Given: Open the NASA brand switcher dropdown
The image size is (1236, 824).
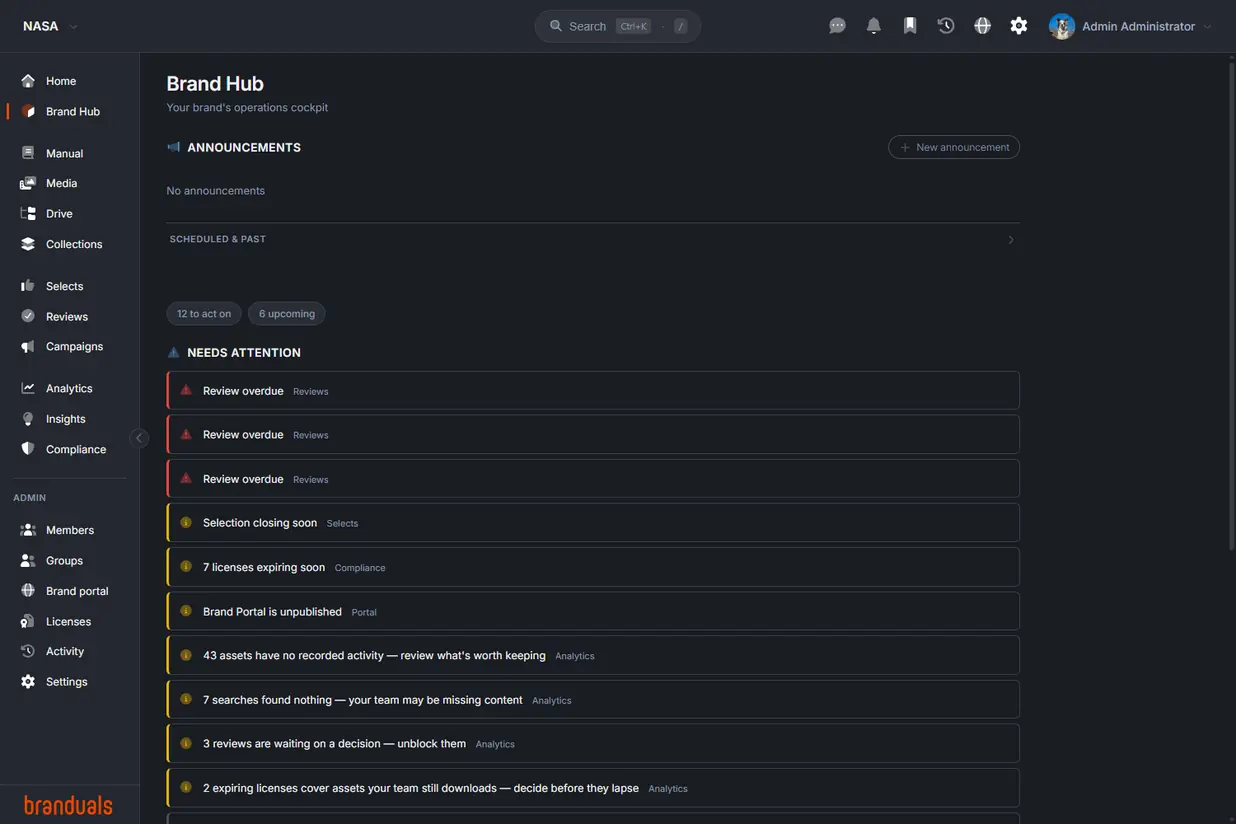Looking at the screenshot, I should tap(50, 26).
